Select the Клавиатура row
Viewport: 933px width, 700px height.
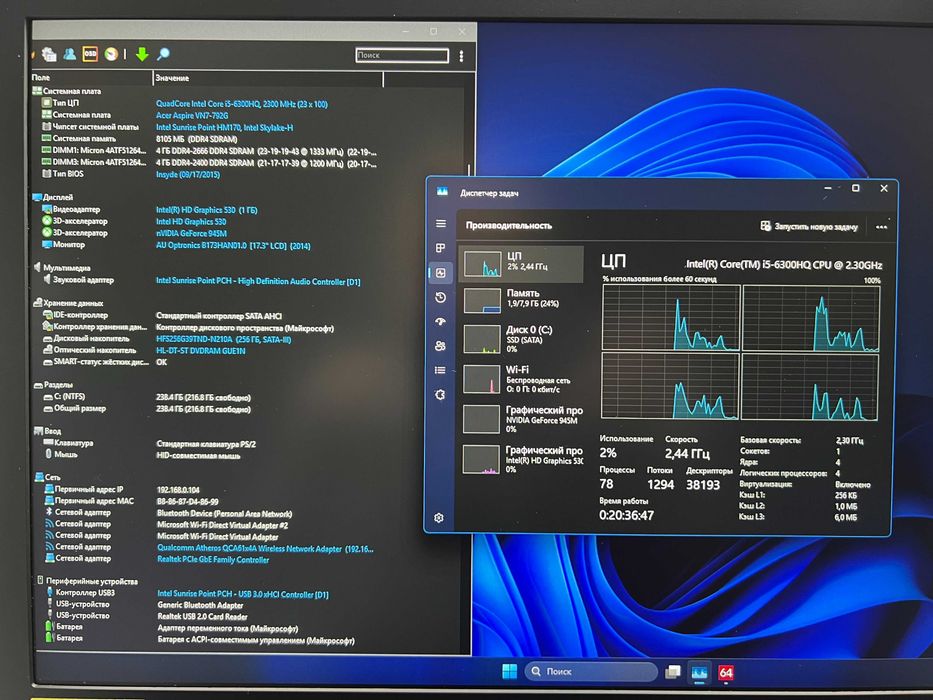pos(150,443)
